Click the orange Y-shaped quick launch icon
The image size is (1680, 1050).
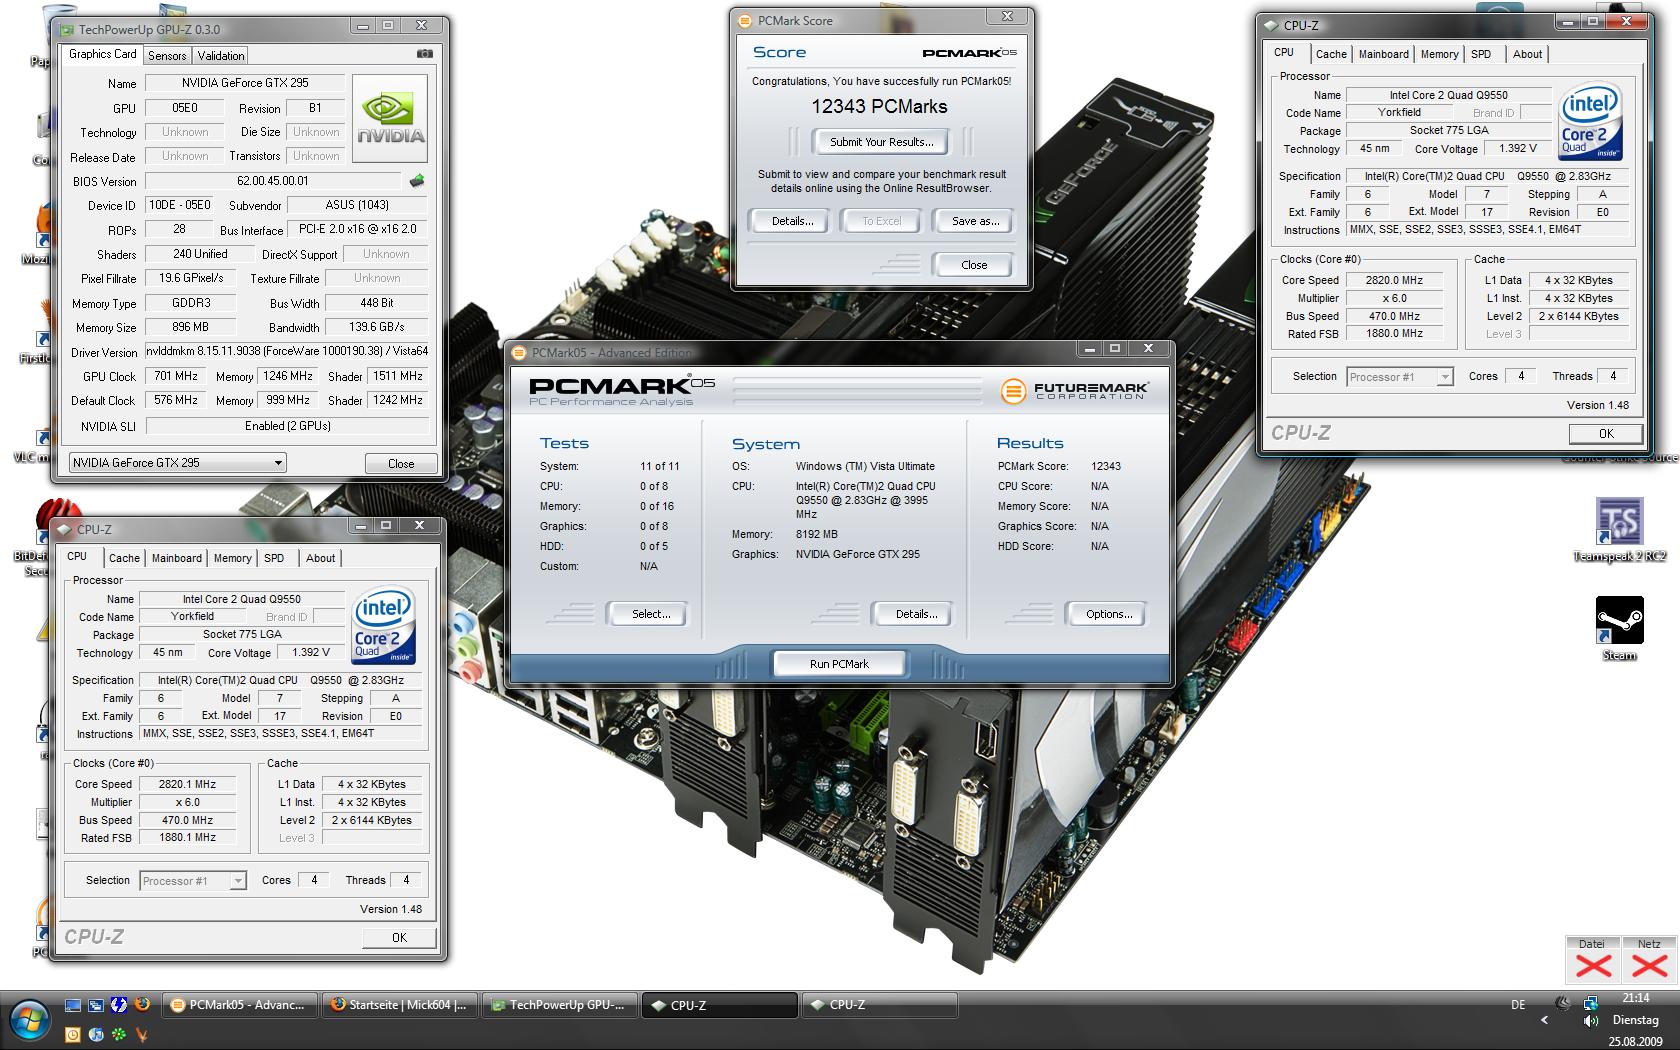(x=142, y=1034)
